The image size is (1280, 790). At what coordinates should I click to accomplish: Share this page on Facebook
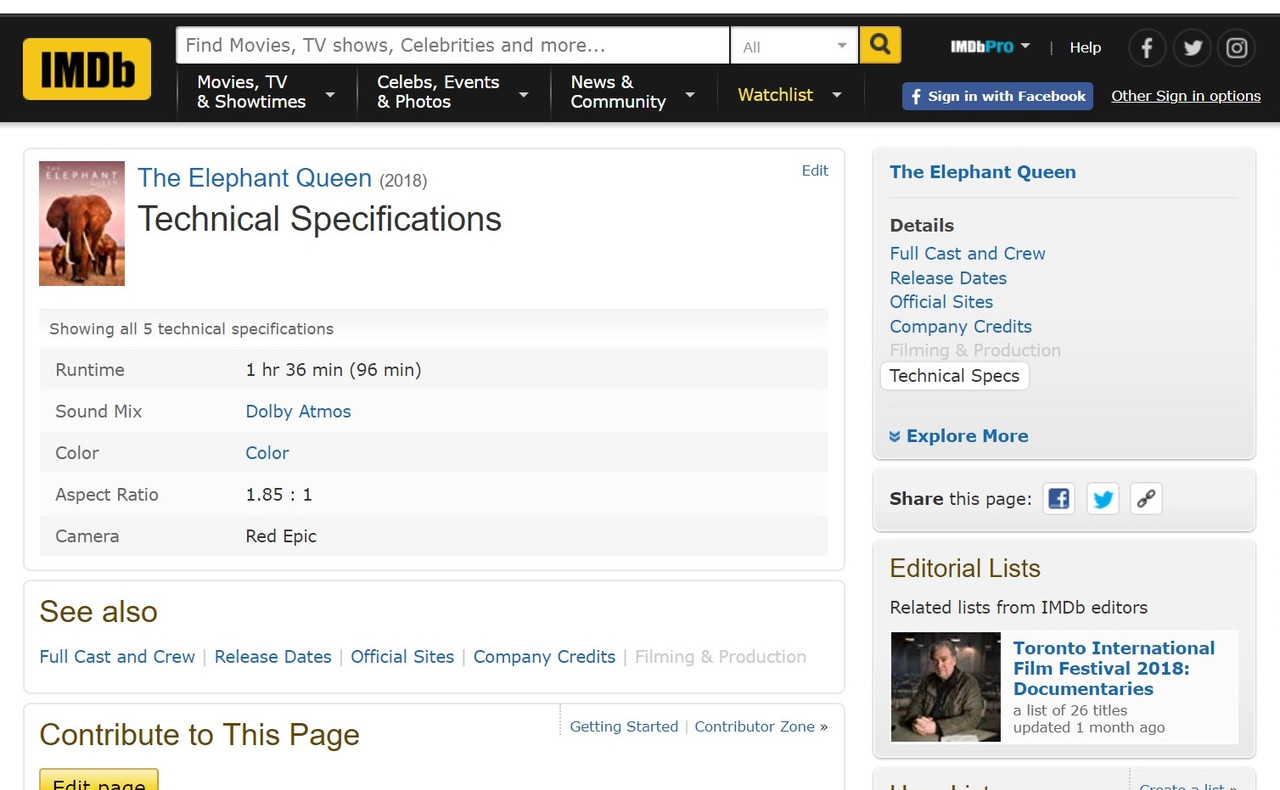1059,499
